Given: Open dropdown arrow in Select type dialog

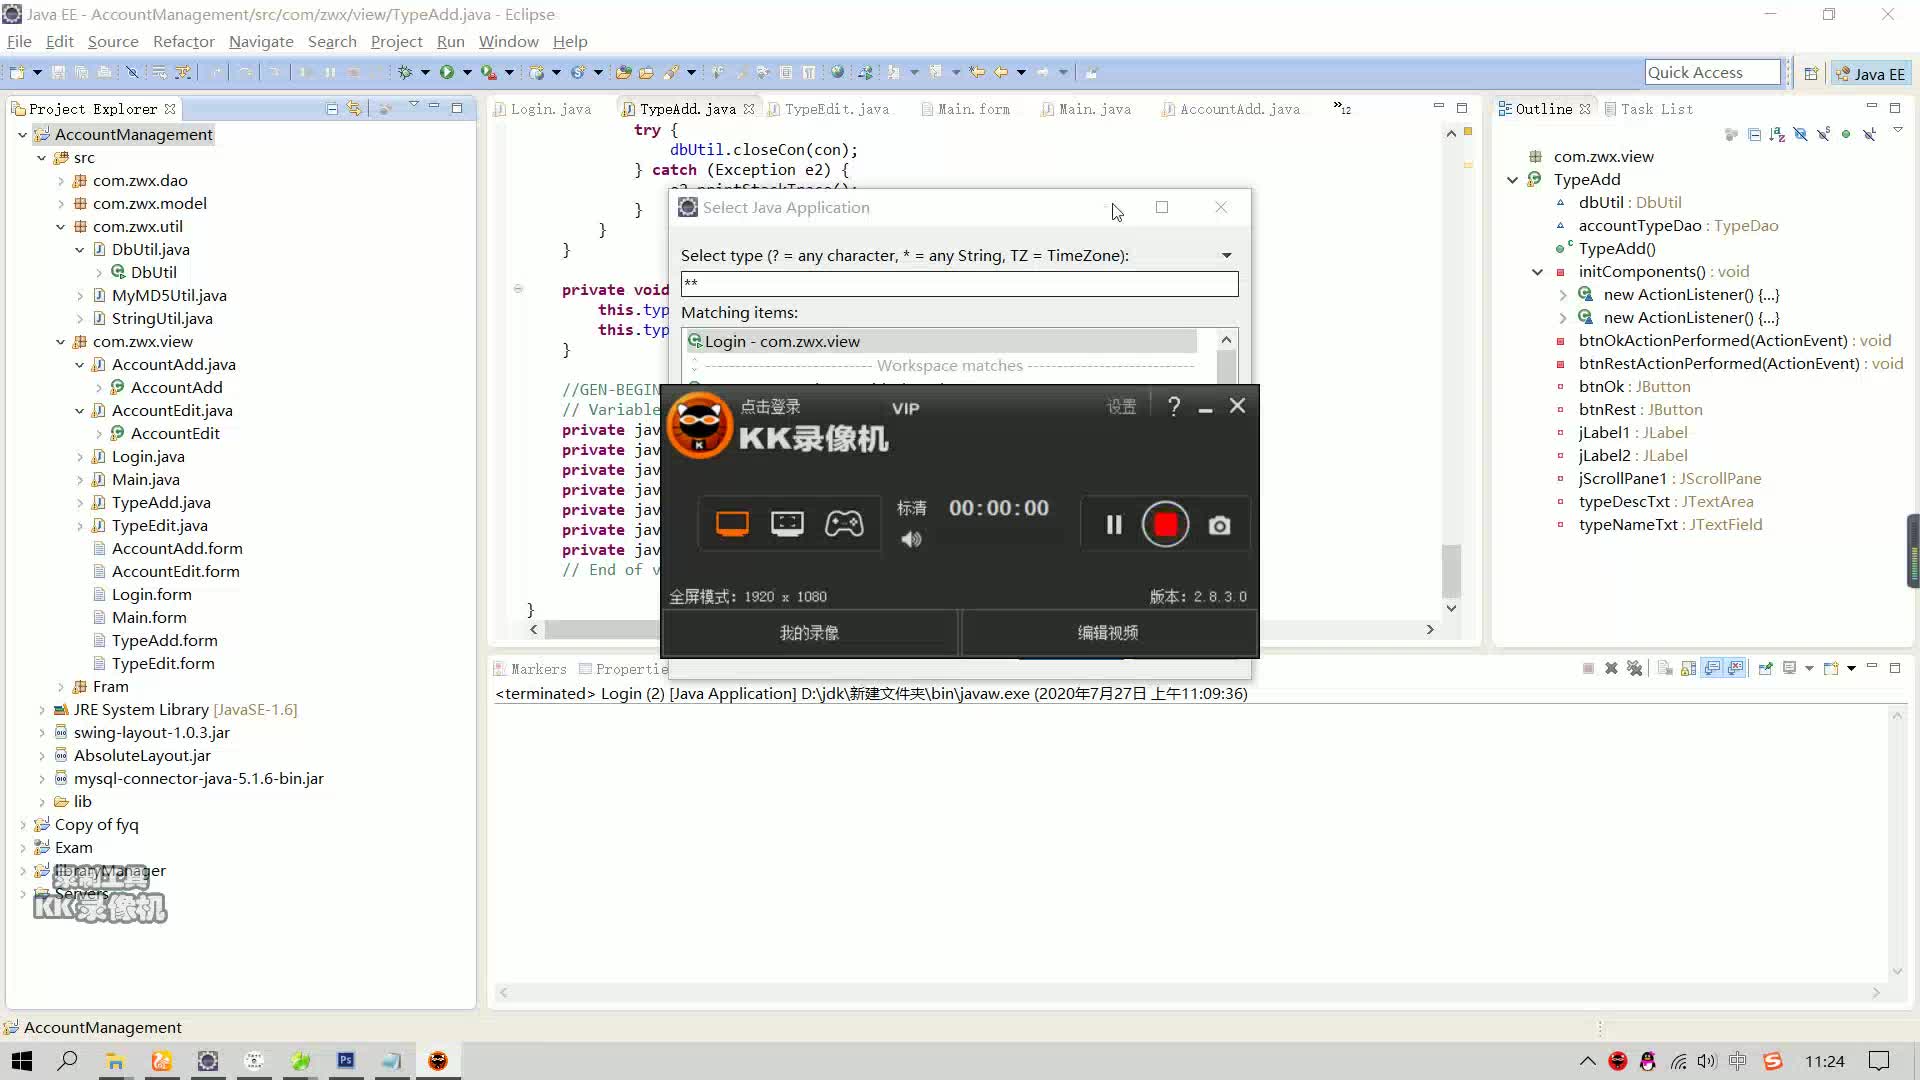Looking at the screenshot, I should pos(1226,256).
